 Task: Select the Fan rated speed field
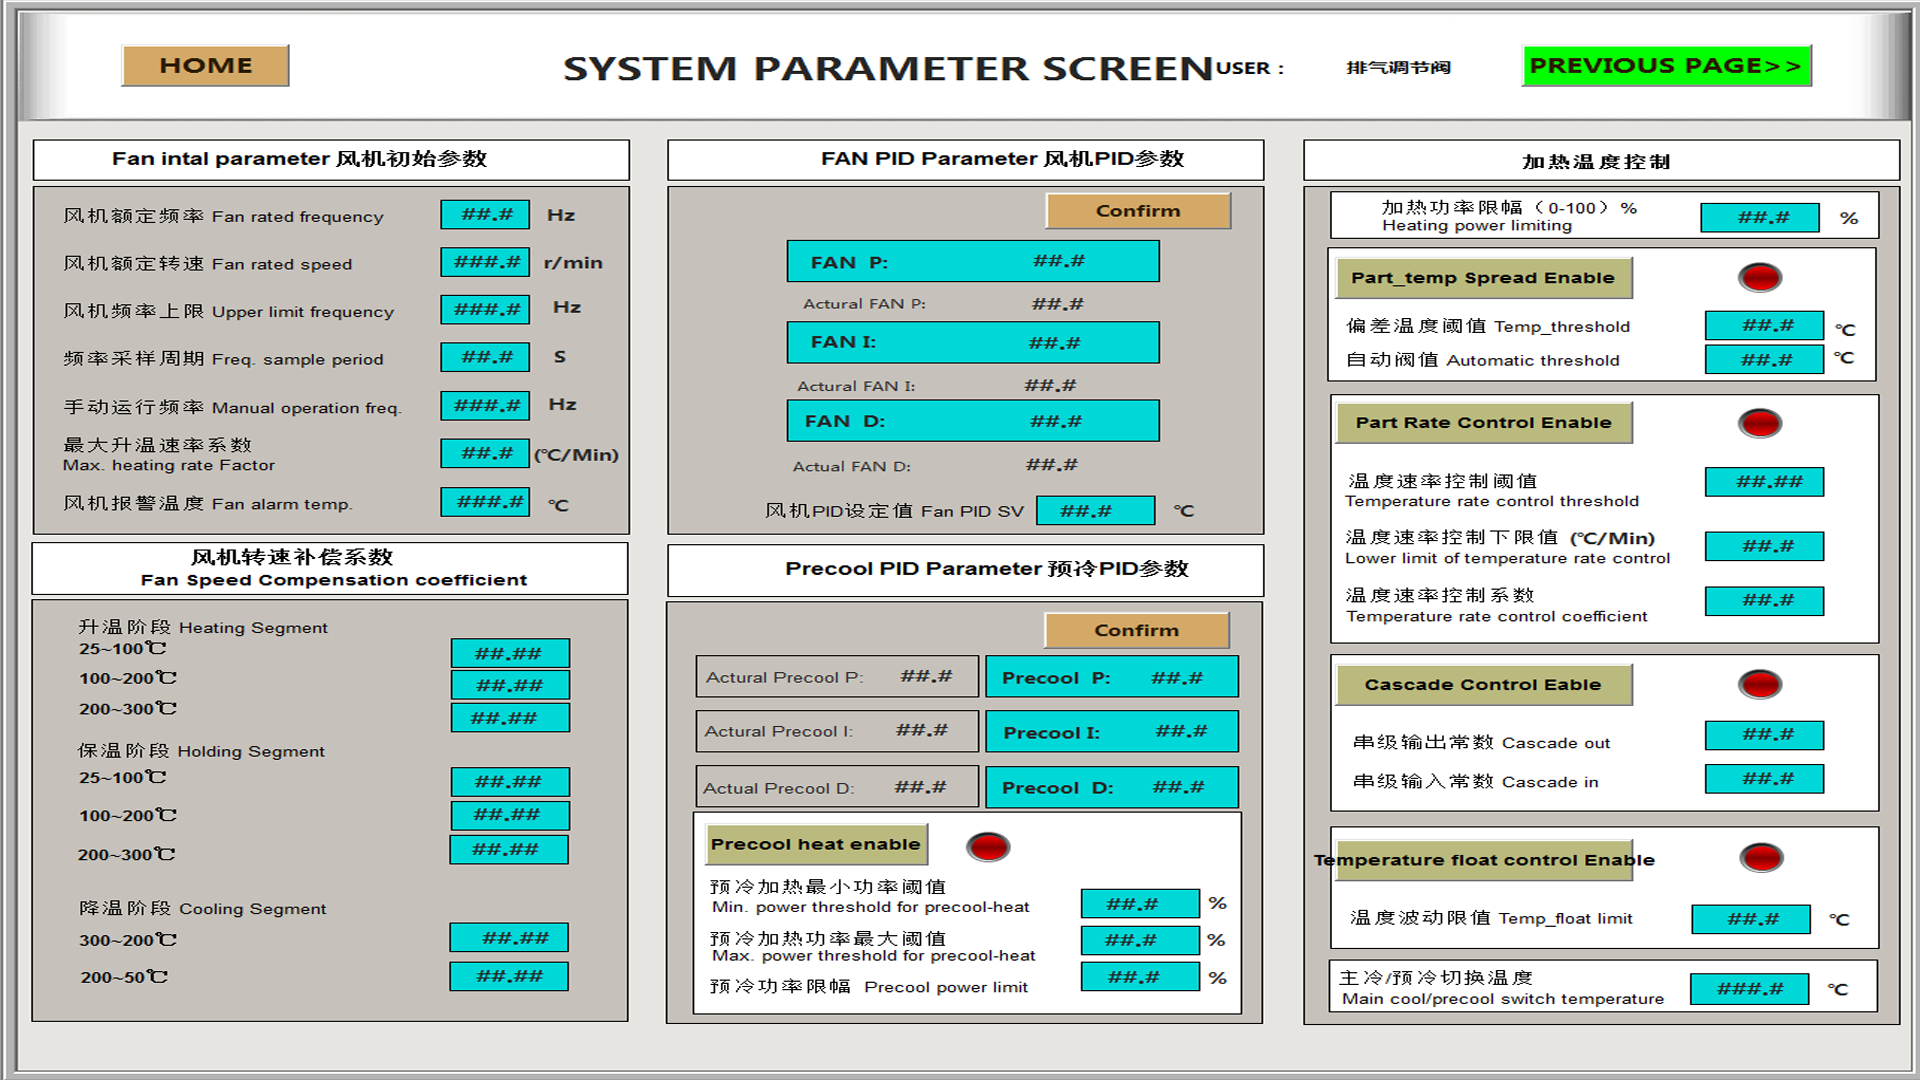coord(486,263)
